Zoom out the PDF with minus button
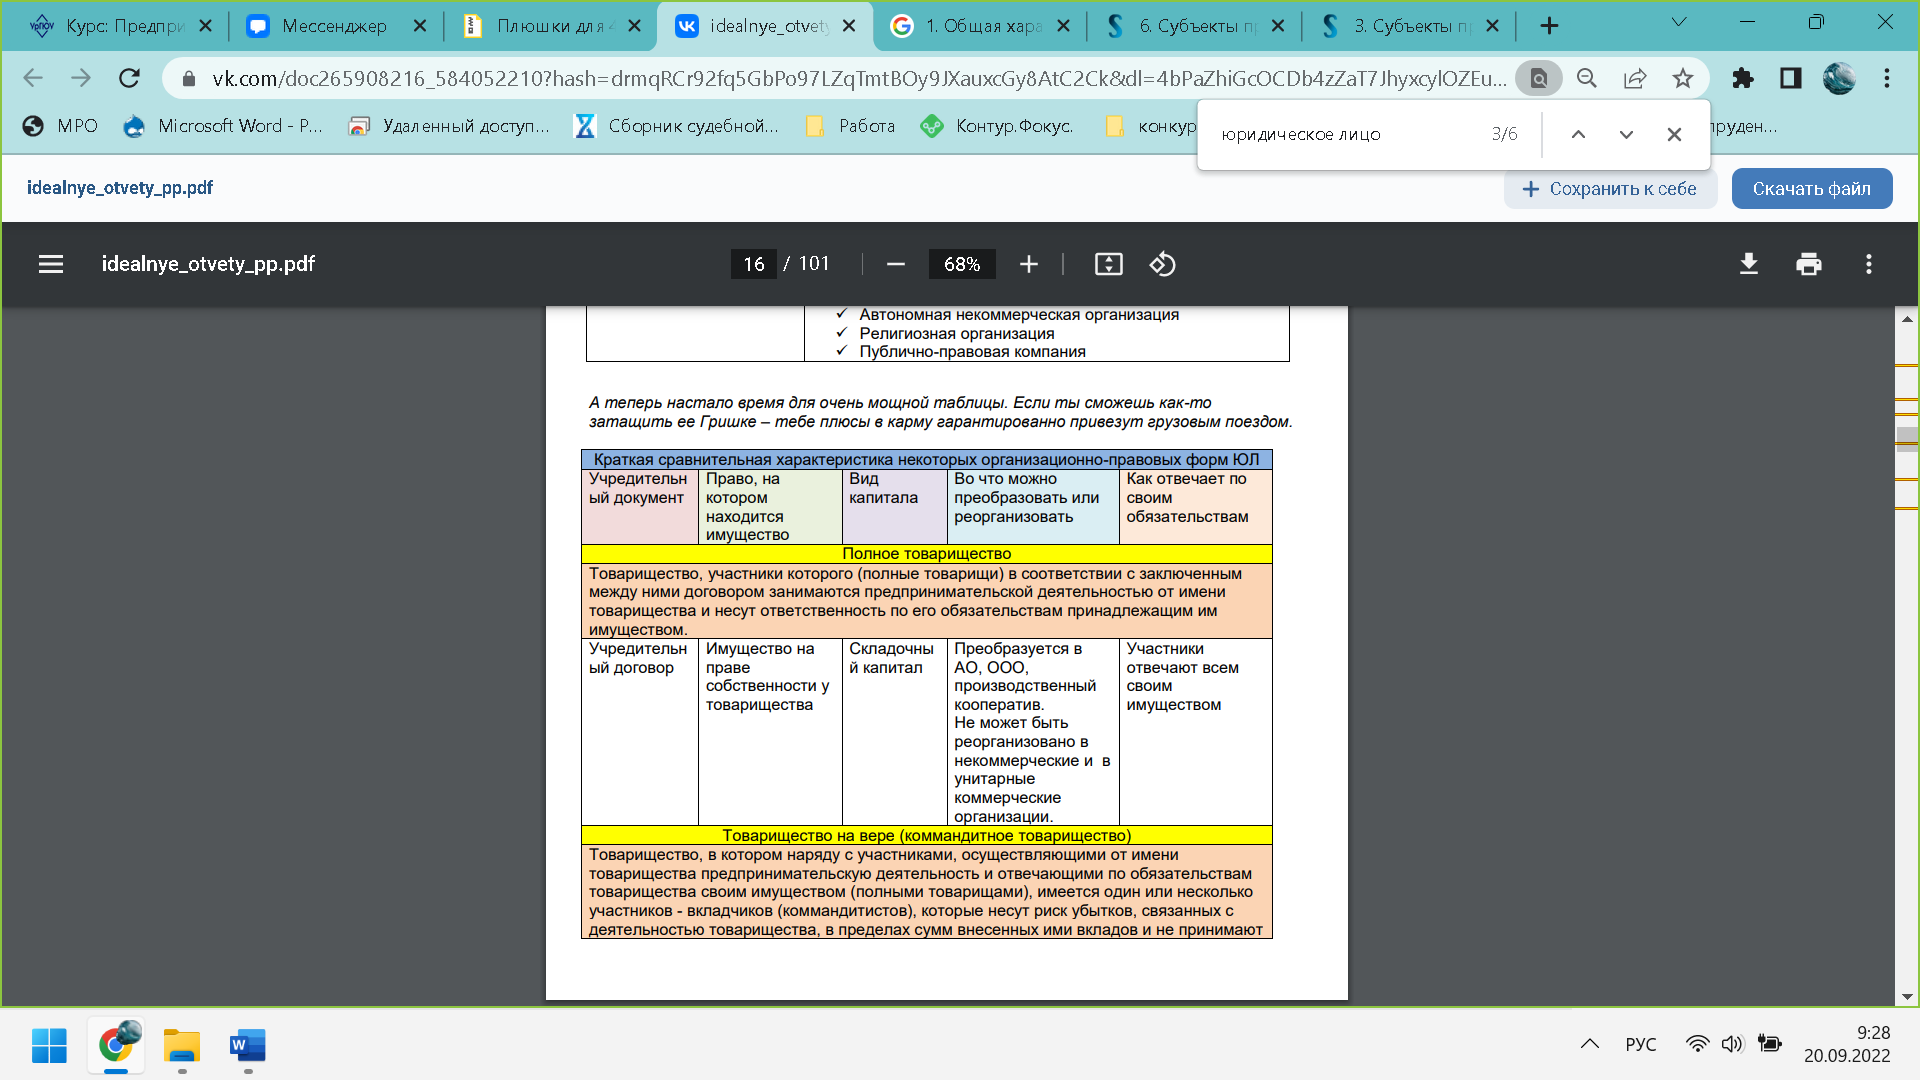Image resolution: width=1920 pixels, height=1080 pixels. tap(896, 264)
